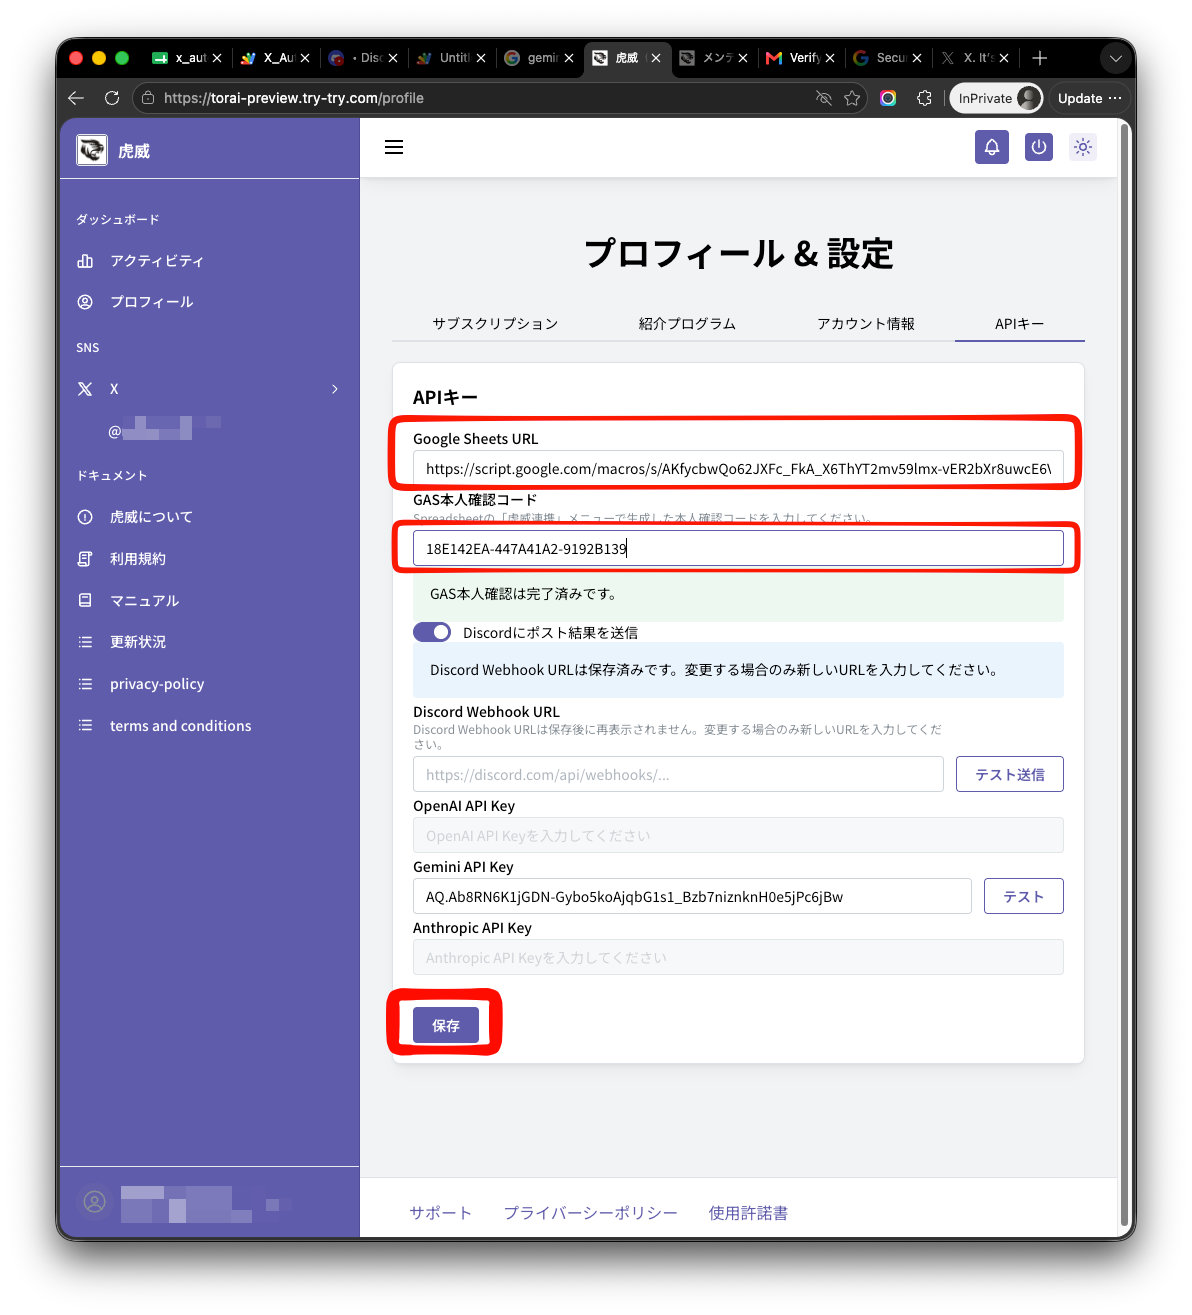
Task: Open privacy-policy in the sidebar
Action: click(157, 684)
